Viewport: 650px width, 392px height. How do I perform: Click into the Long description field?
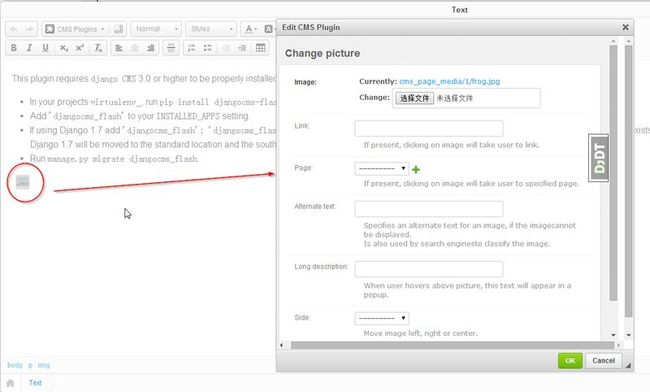(429, 269)
